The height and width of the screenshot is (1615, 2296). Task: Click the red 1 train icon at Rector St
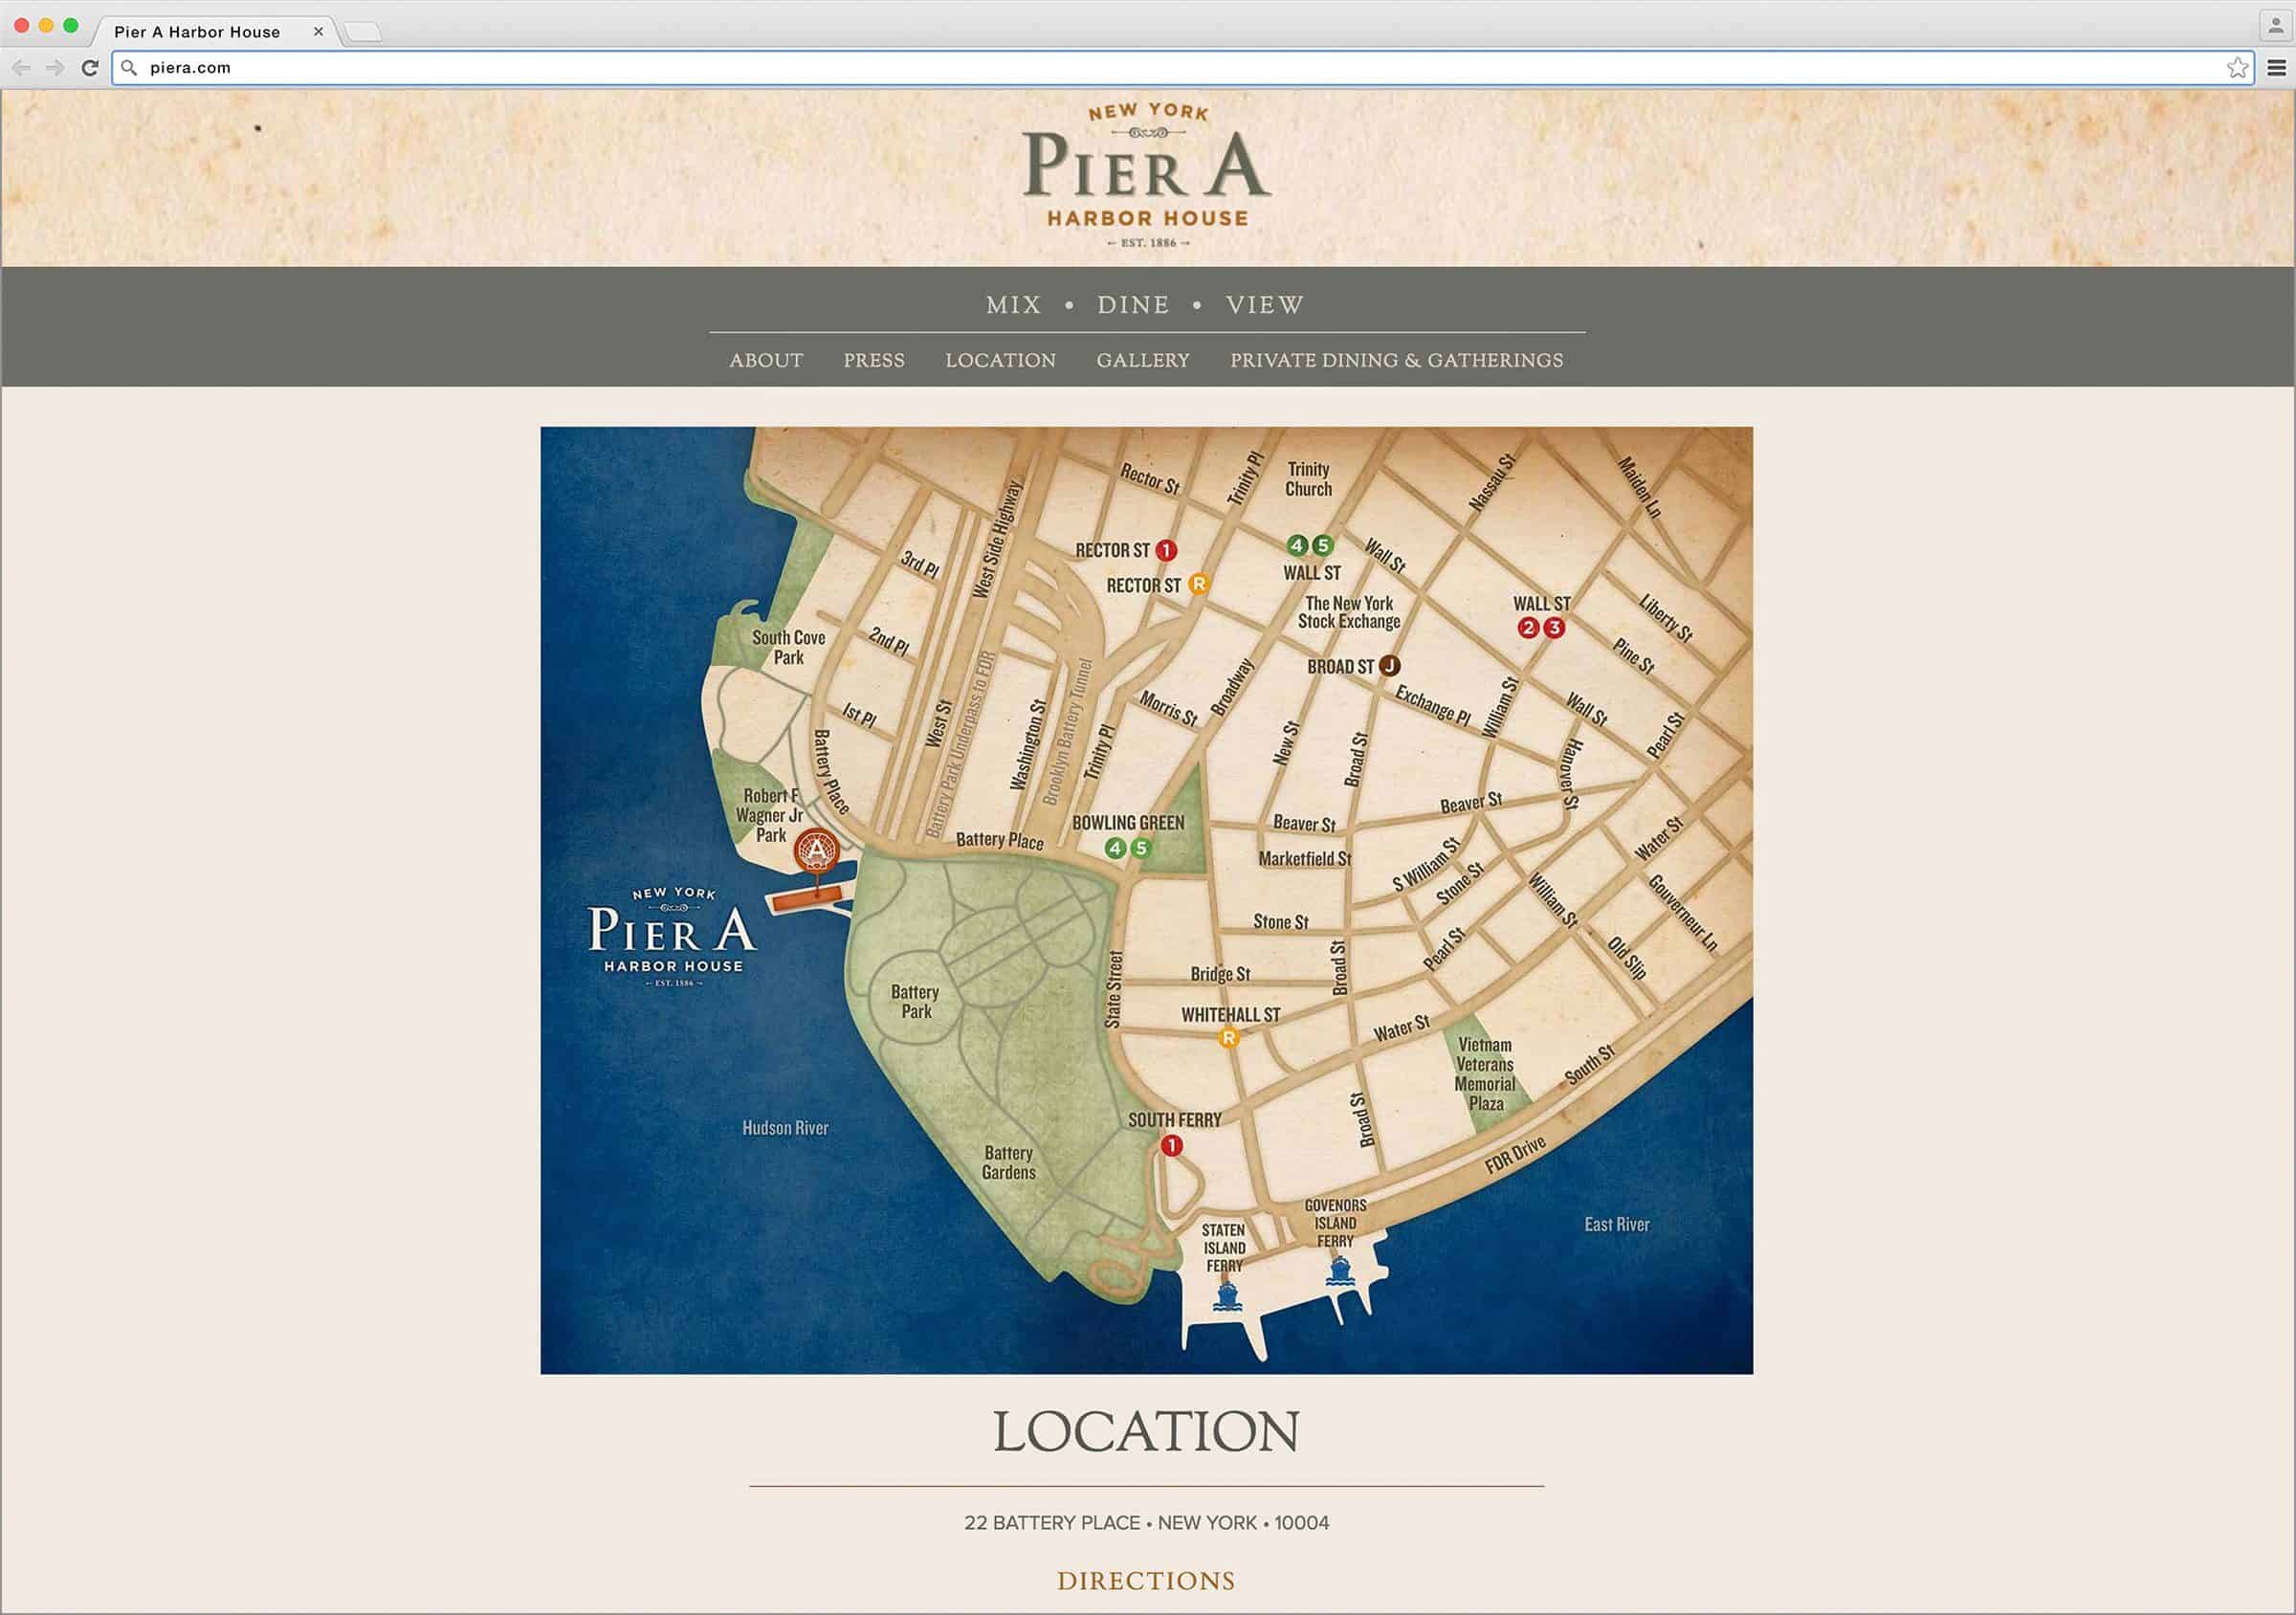click(1166, 551)
